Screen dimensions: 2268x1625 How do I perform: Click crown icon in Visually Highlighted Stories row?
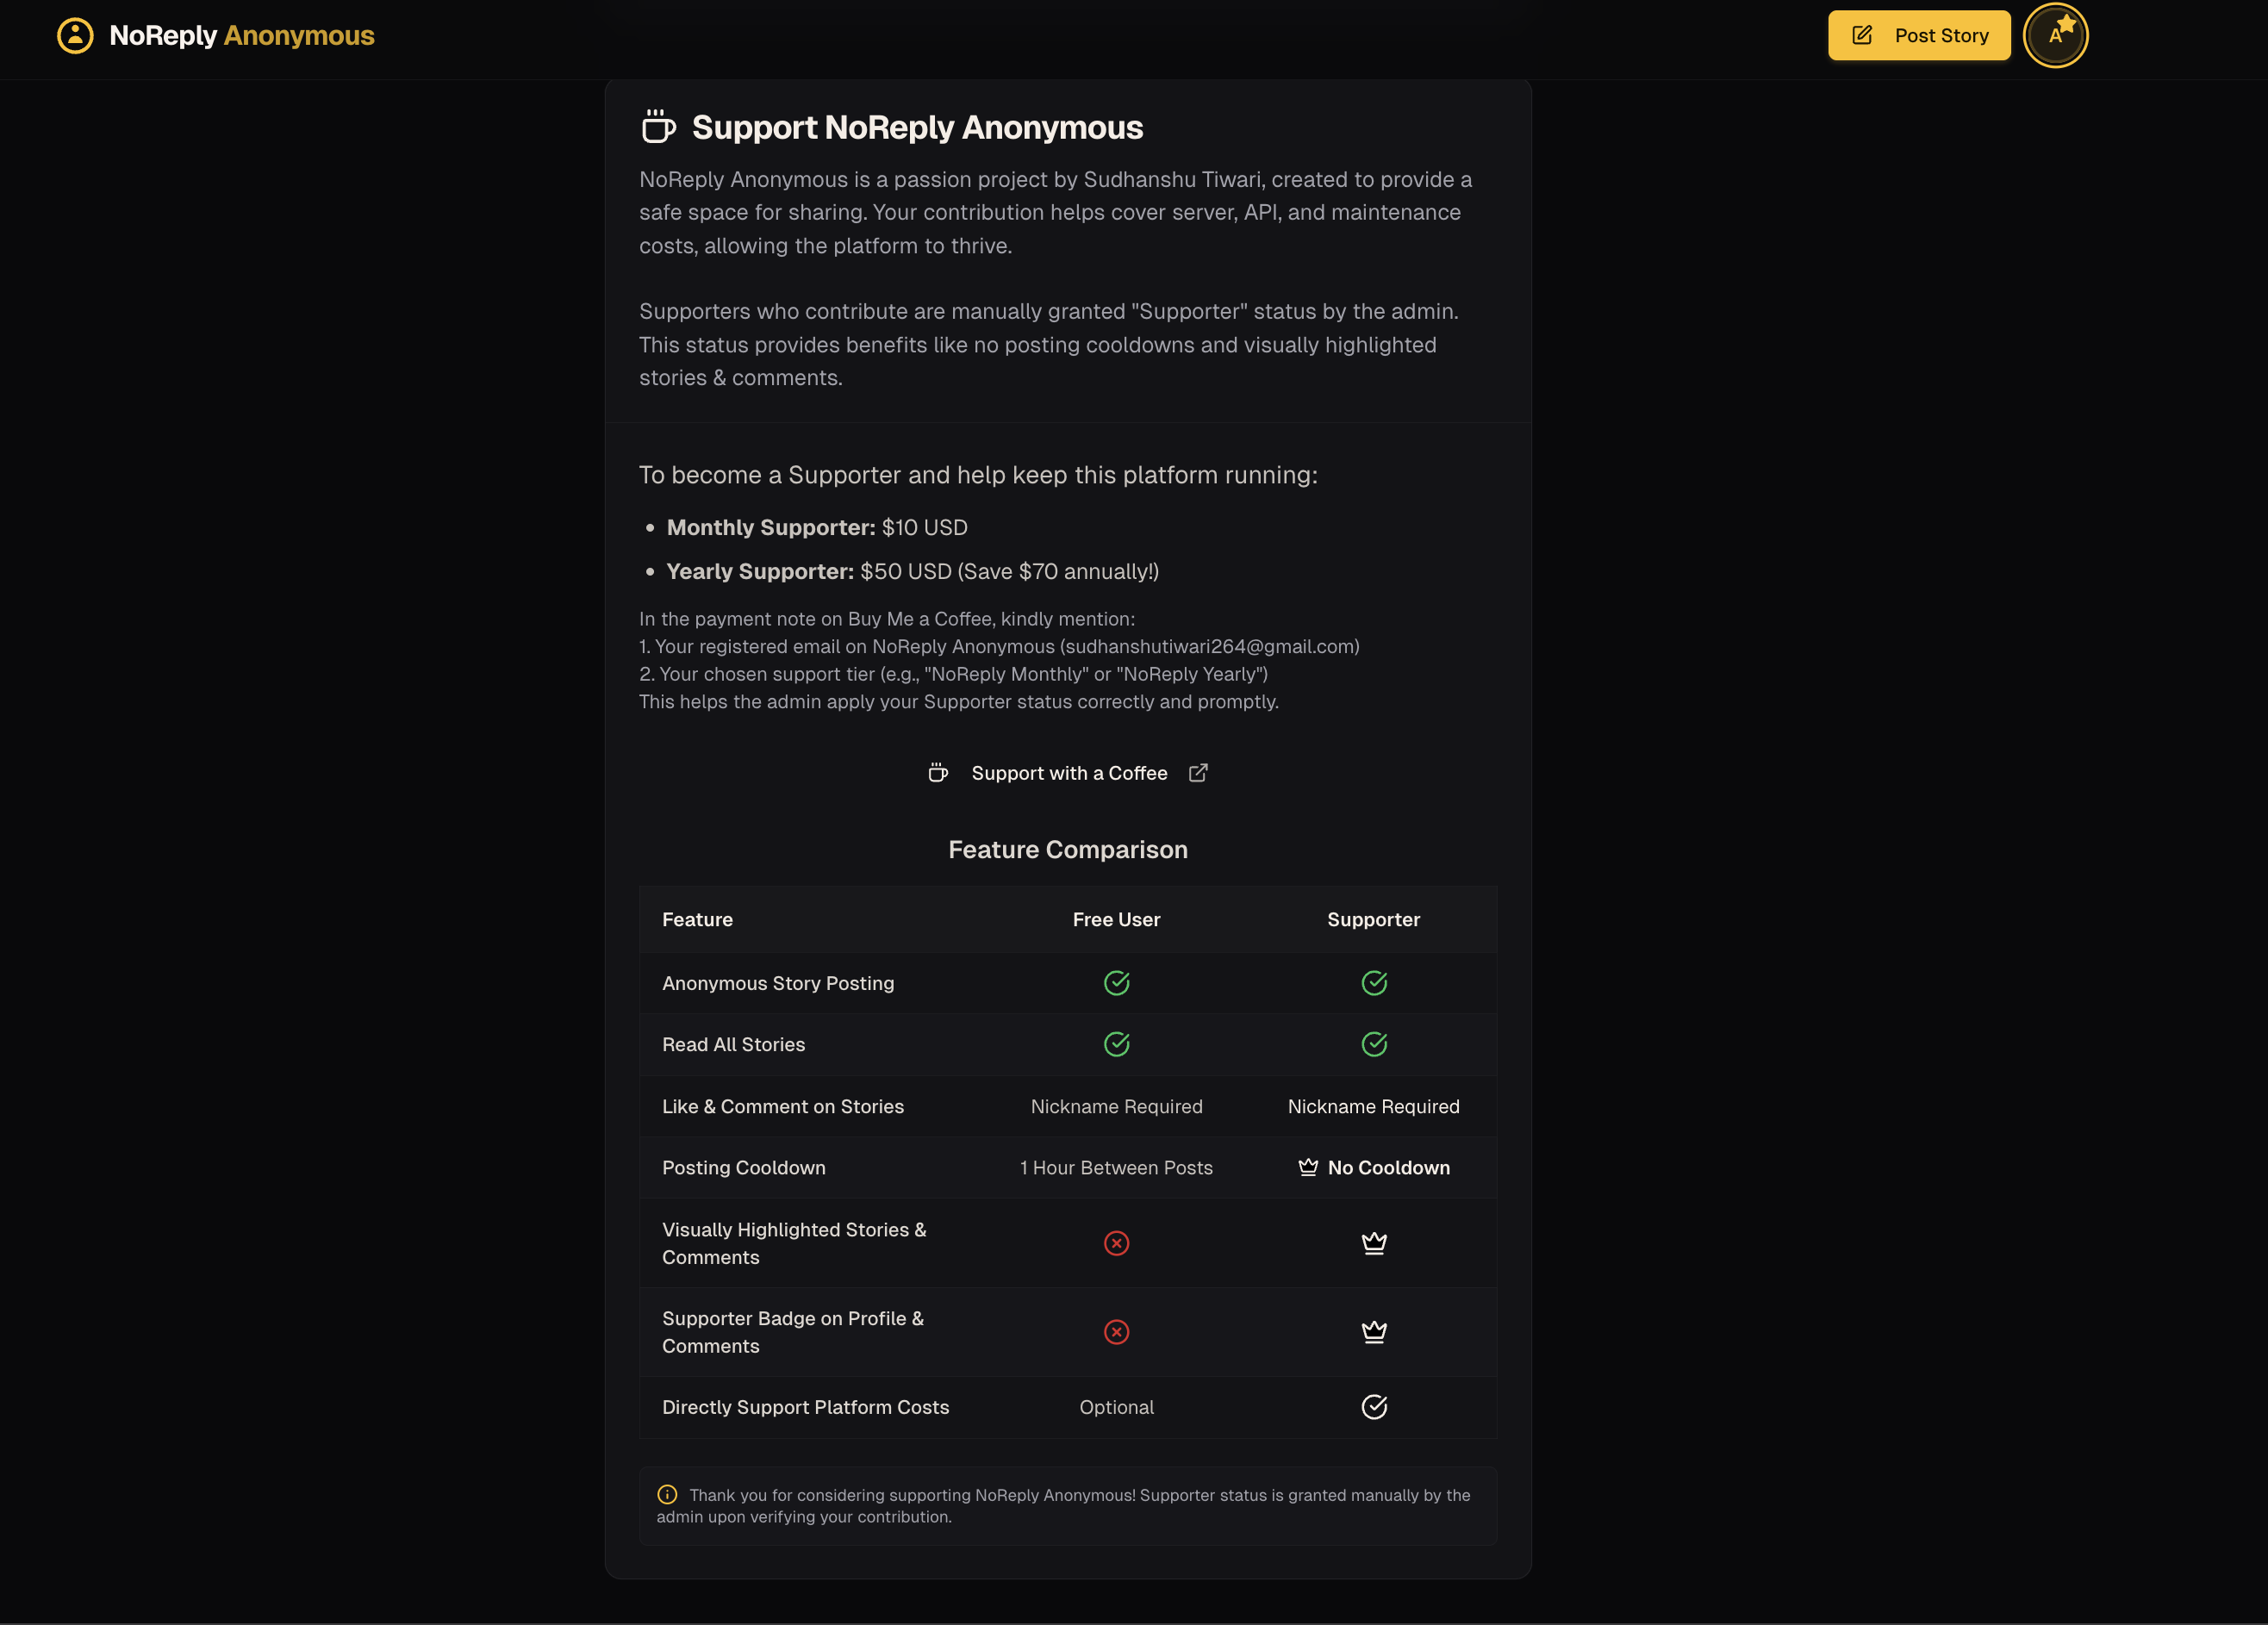tap(1374, 1243)
